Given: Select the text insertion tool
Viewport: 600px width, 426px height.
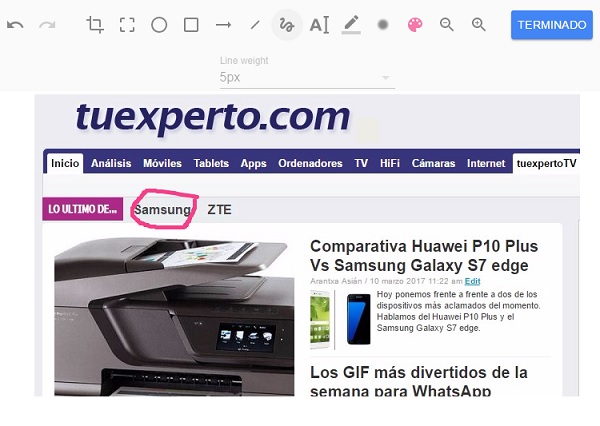Looking at the screenshot, I should point(319,25).
